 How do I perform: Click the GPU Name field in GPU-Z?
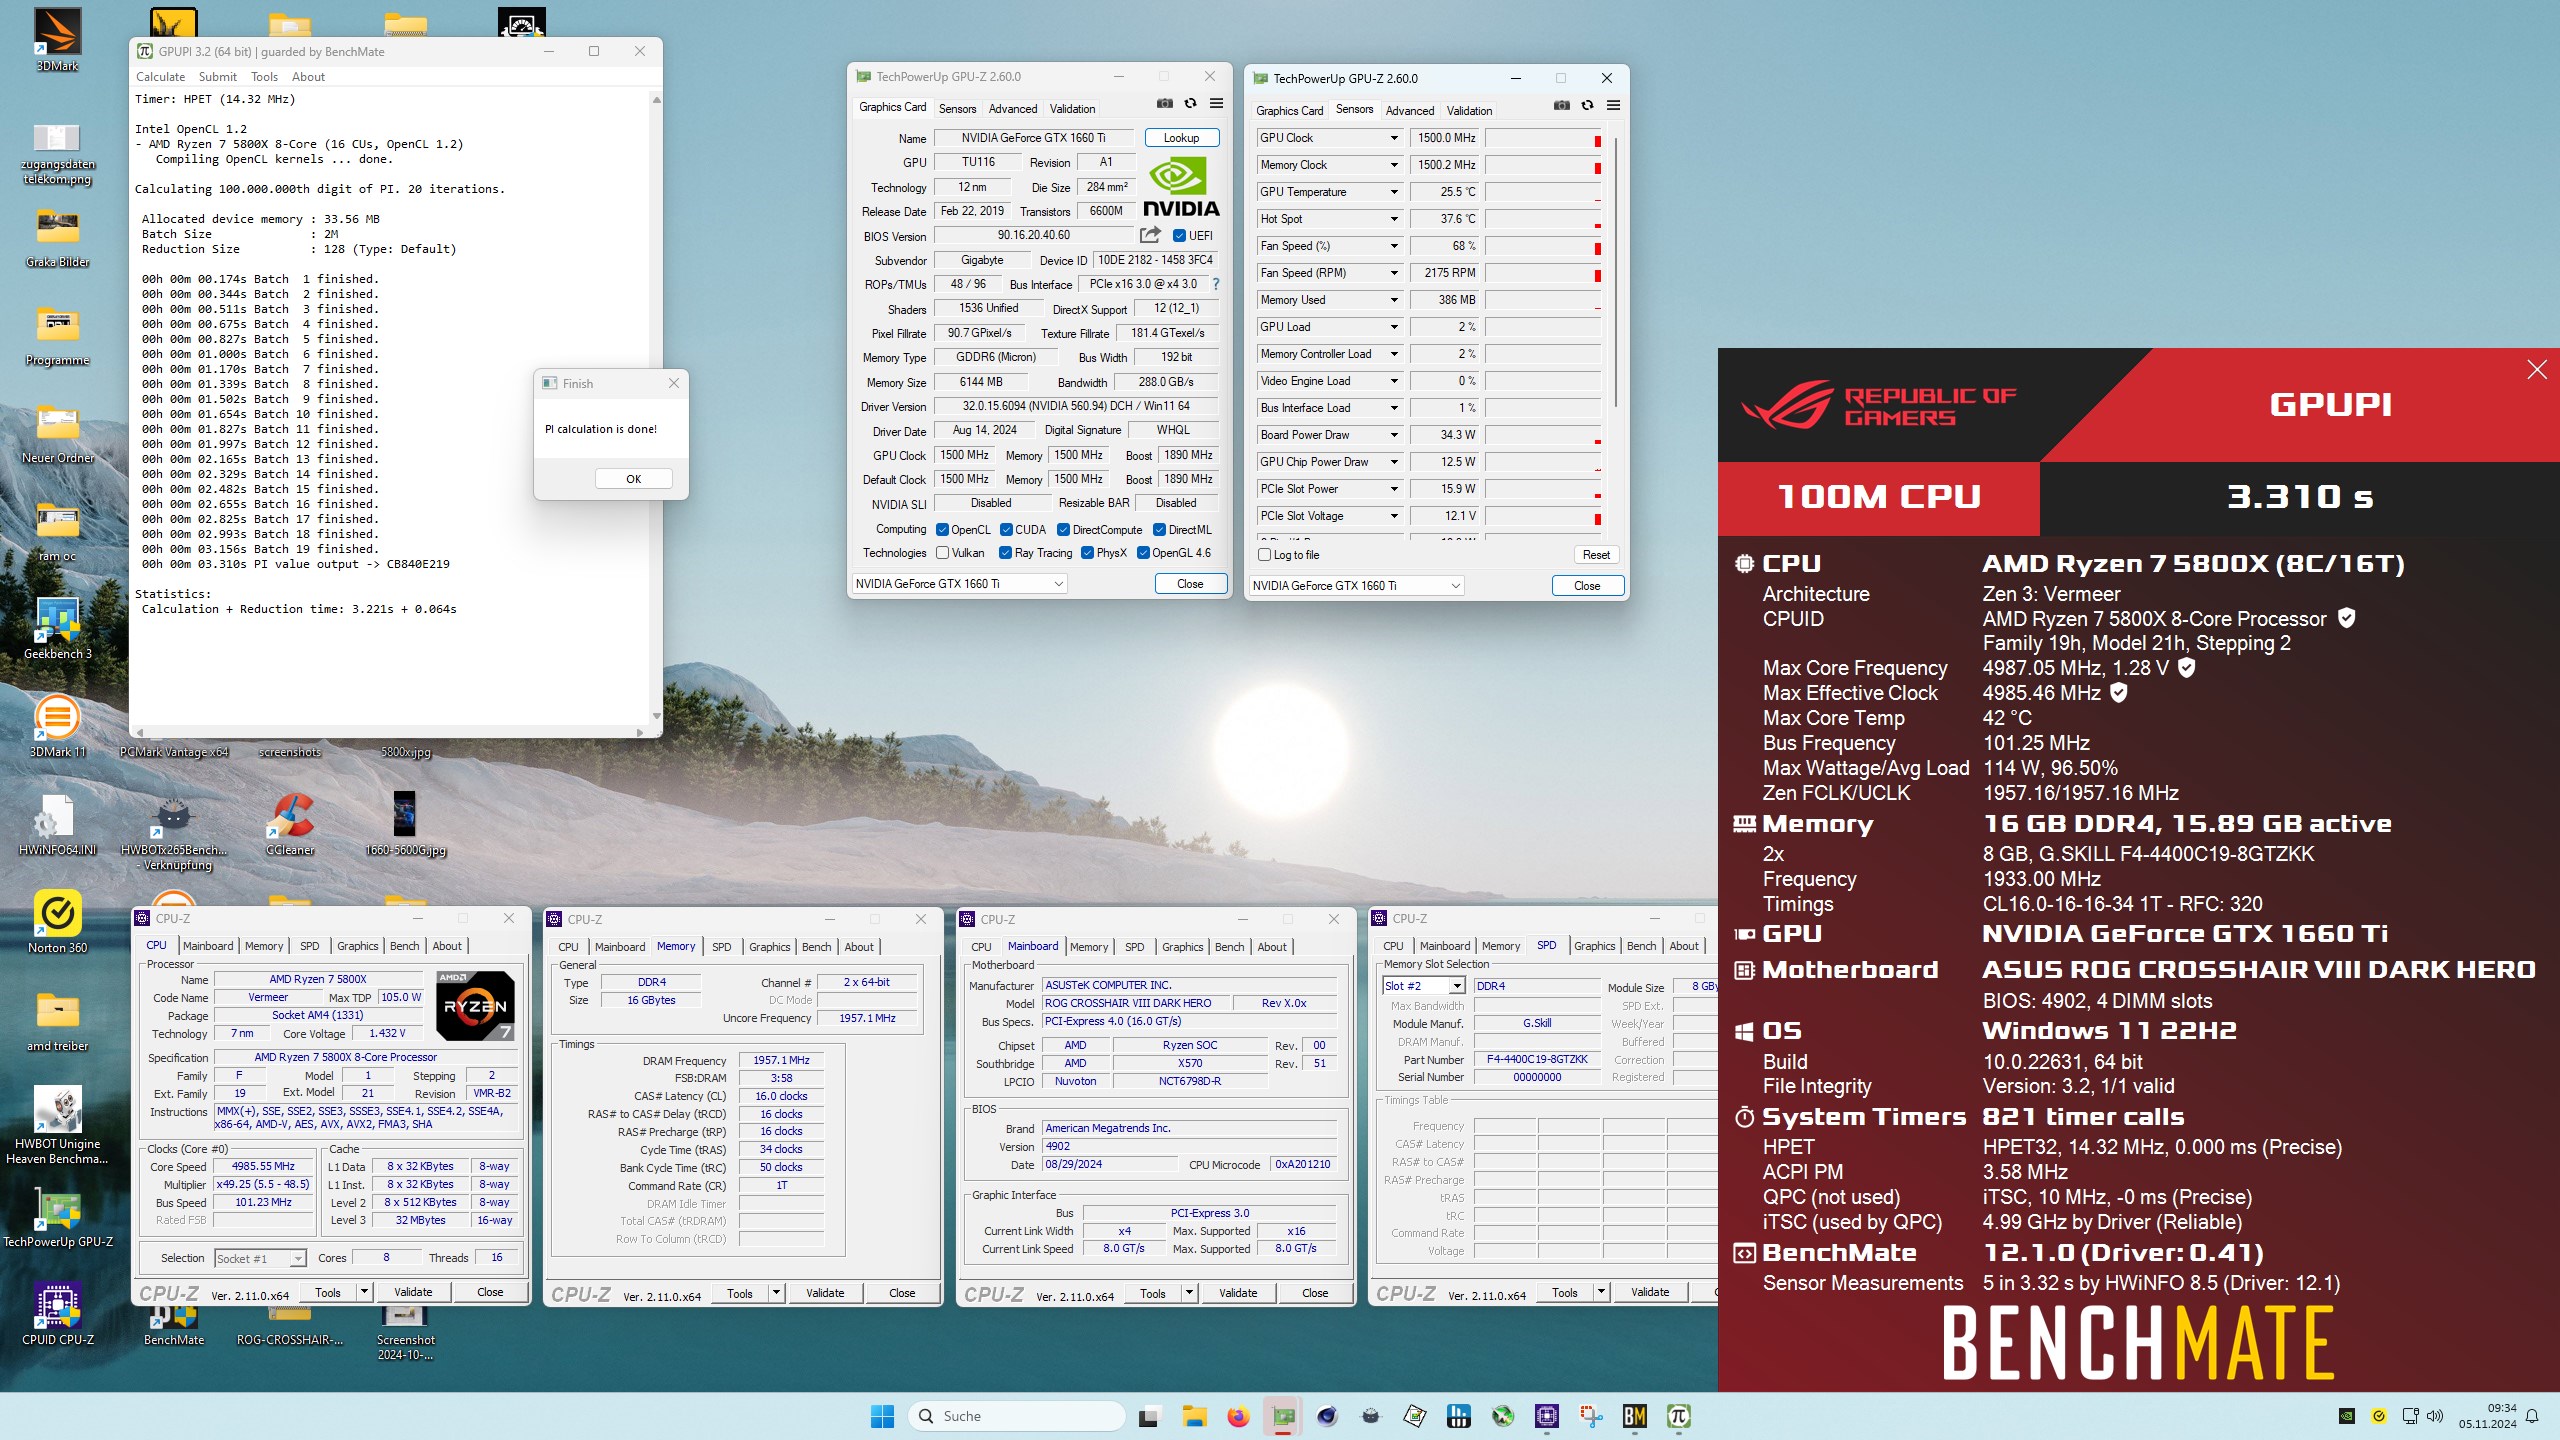pos(1034,138)
